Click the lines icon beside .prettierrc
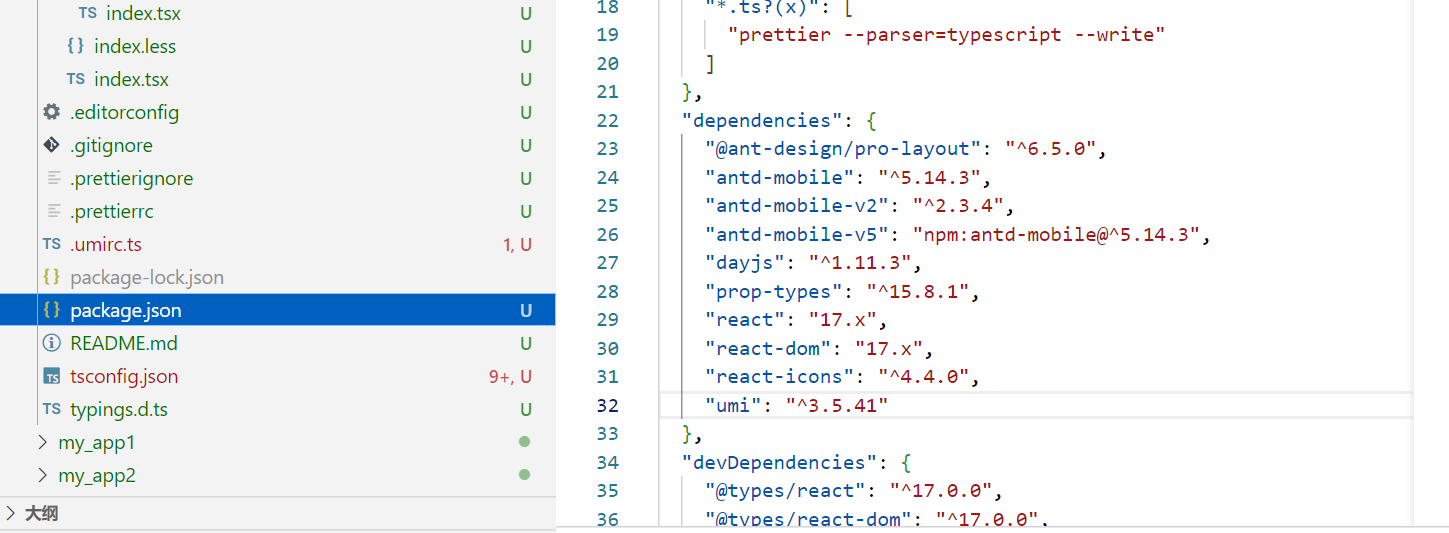 coord(54,211)
